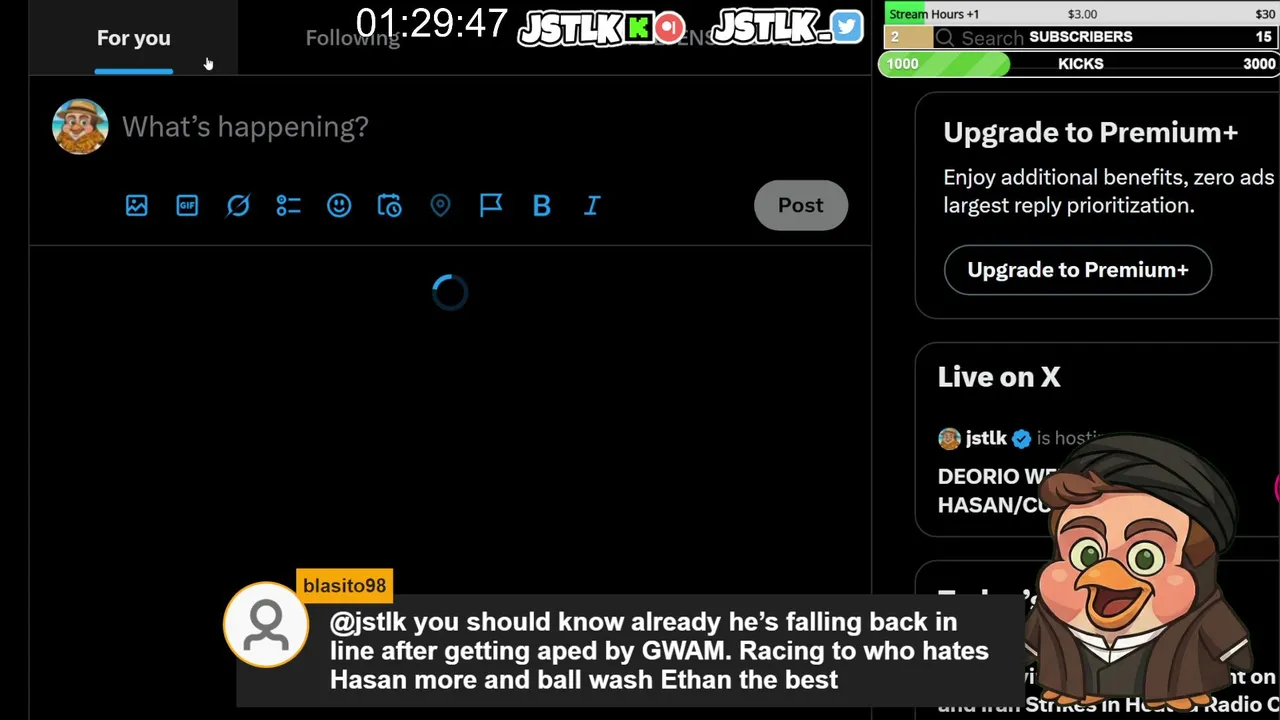Toggle italic text formatting

click(x=592, y=205)
